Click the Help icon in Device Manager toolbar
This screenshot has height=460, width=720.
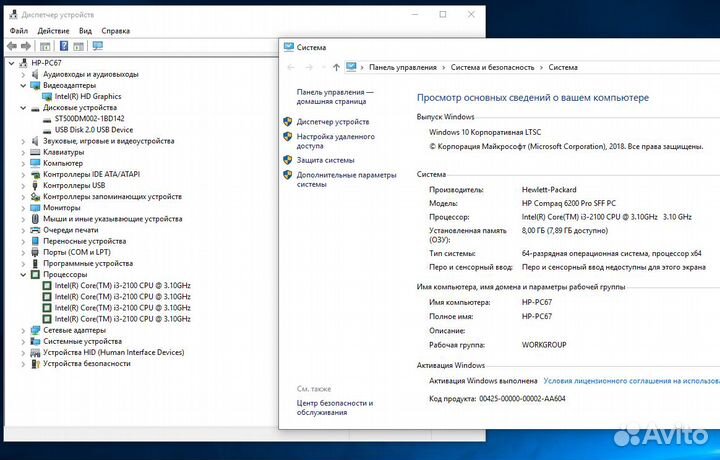point(64,46)
